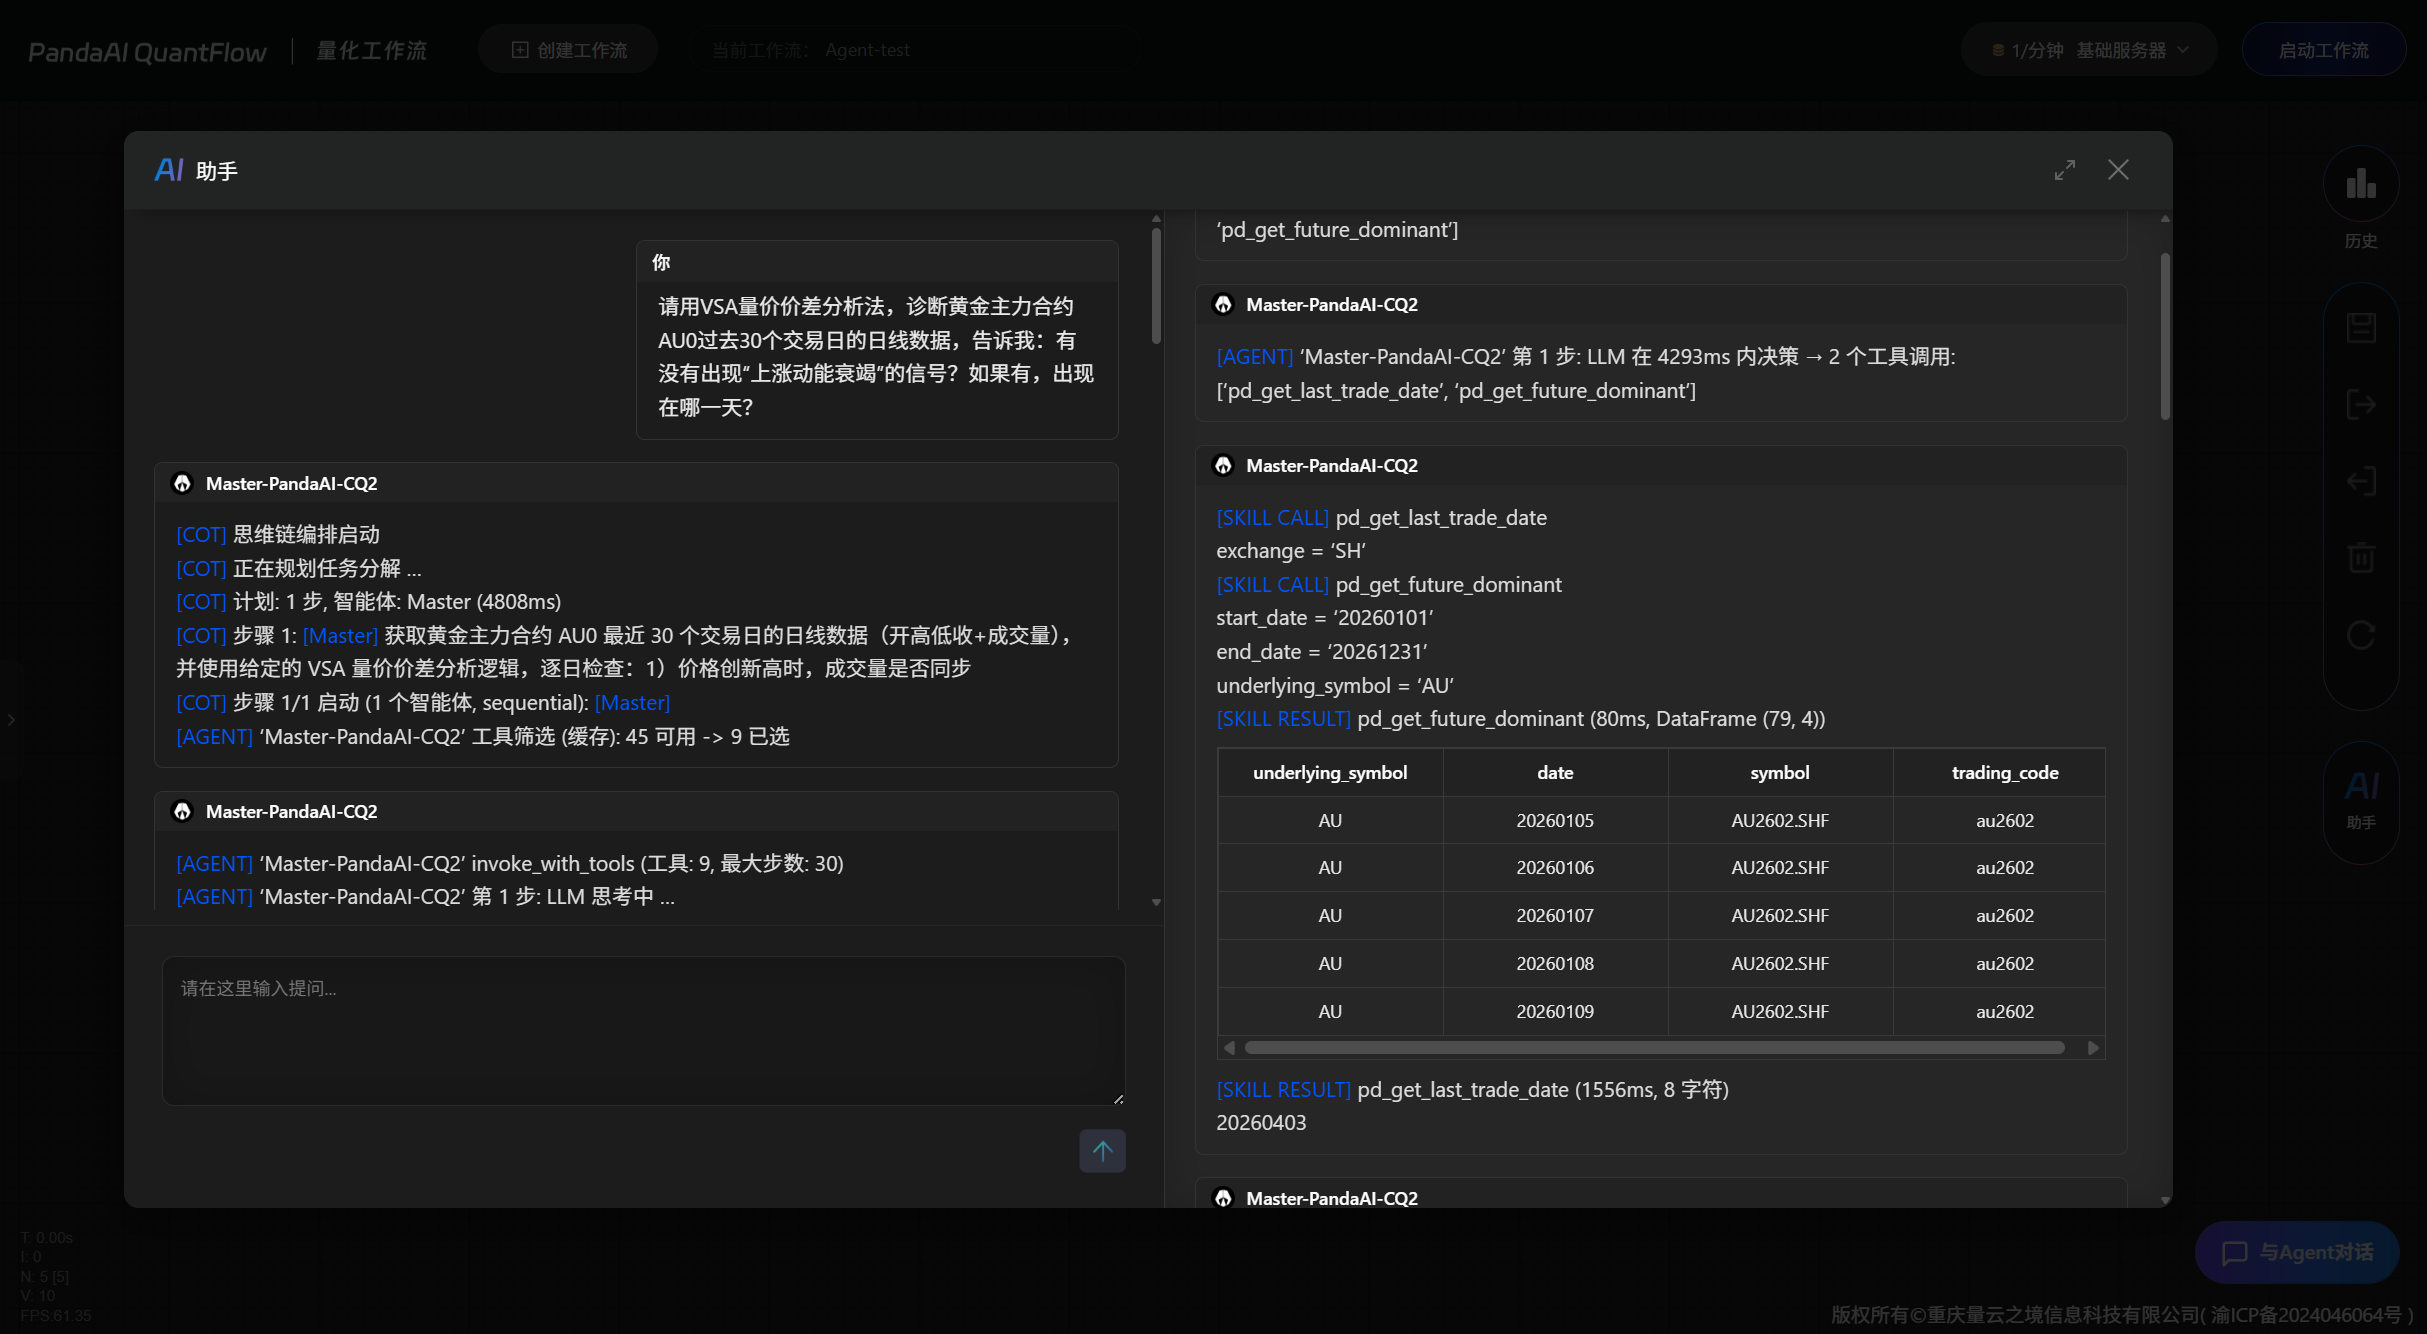Click the refresh icon in the right sidebar
This screenshot has height=1334, width=2427.
(2361, 634)
